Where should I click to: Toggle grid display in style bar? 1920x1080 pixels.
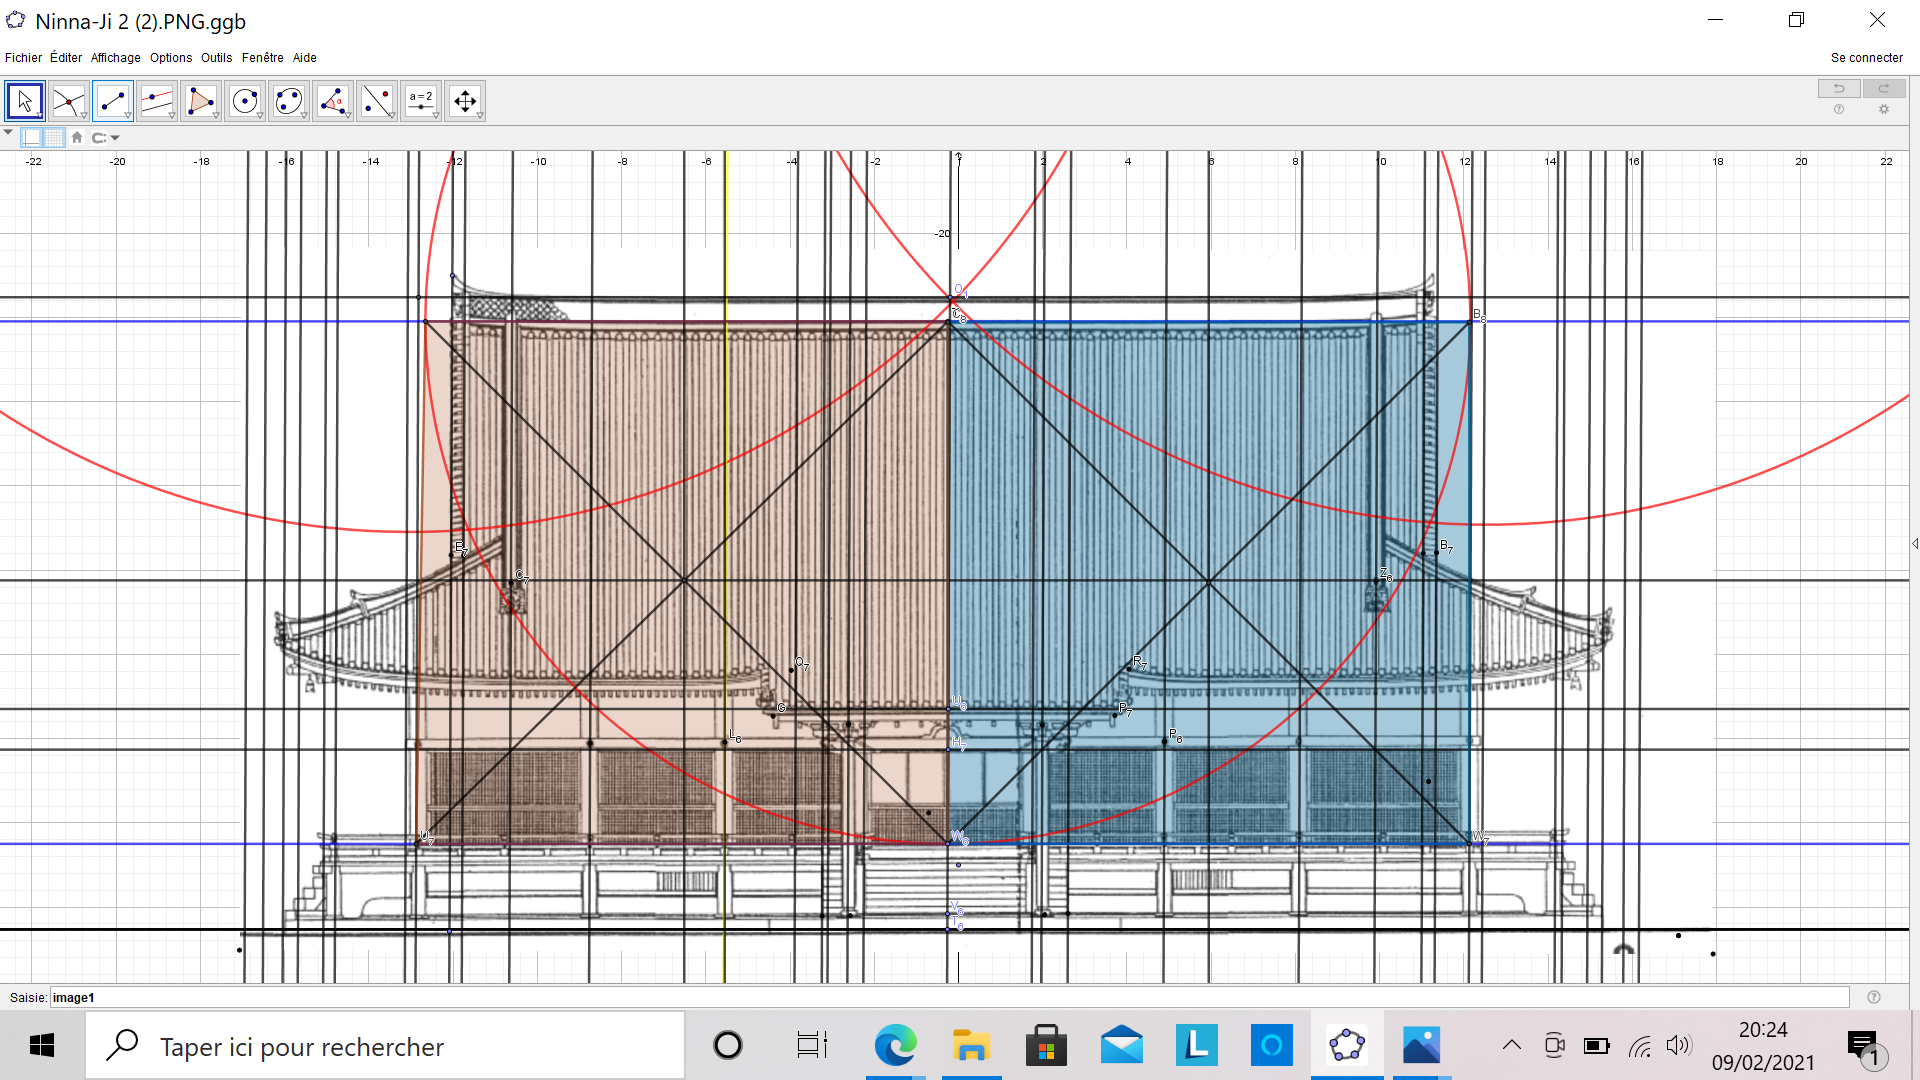[54, 138]
